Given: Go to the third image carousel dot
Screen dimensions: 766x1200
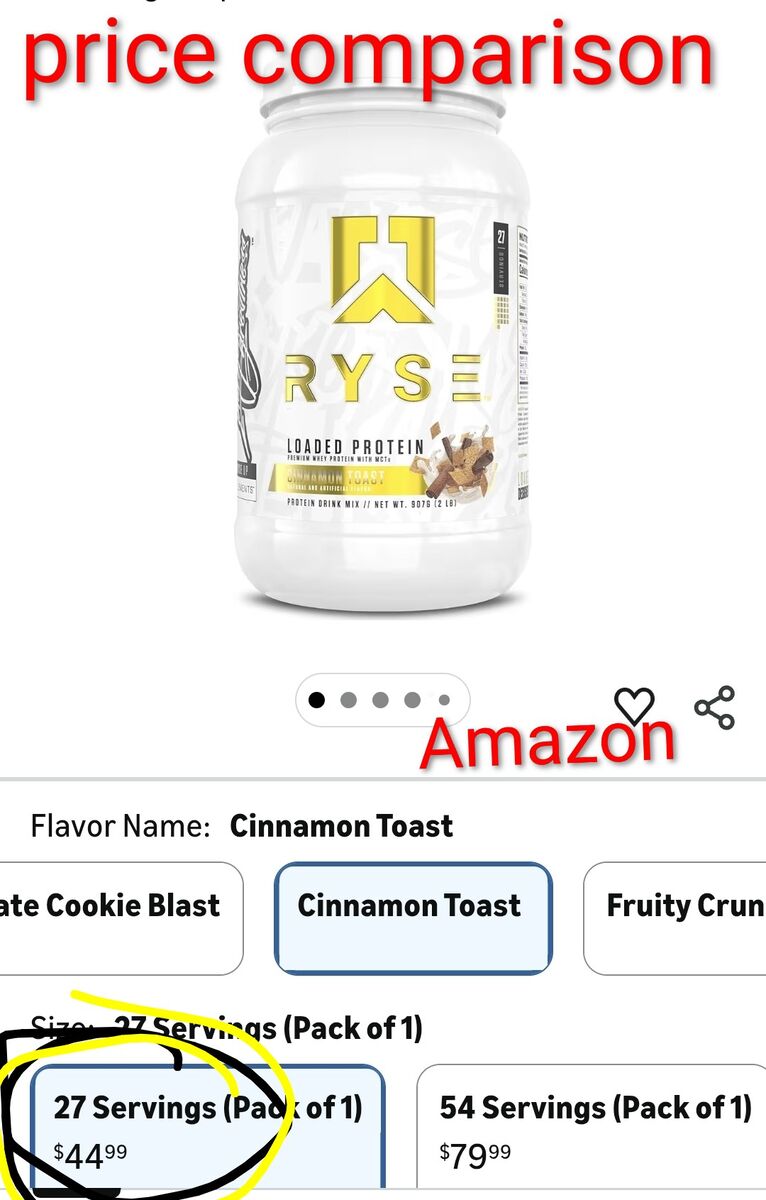Looking at the screenshot, I should 380,700.
